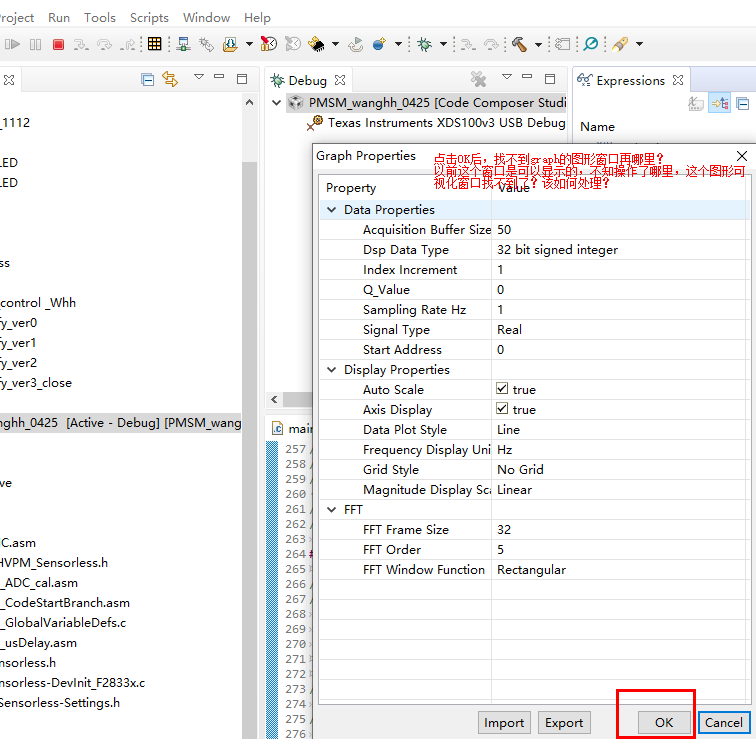Screen dimensions: 756x739
Task: Click the load program folder icon
Action: point(230,44)
